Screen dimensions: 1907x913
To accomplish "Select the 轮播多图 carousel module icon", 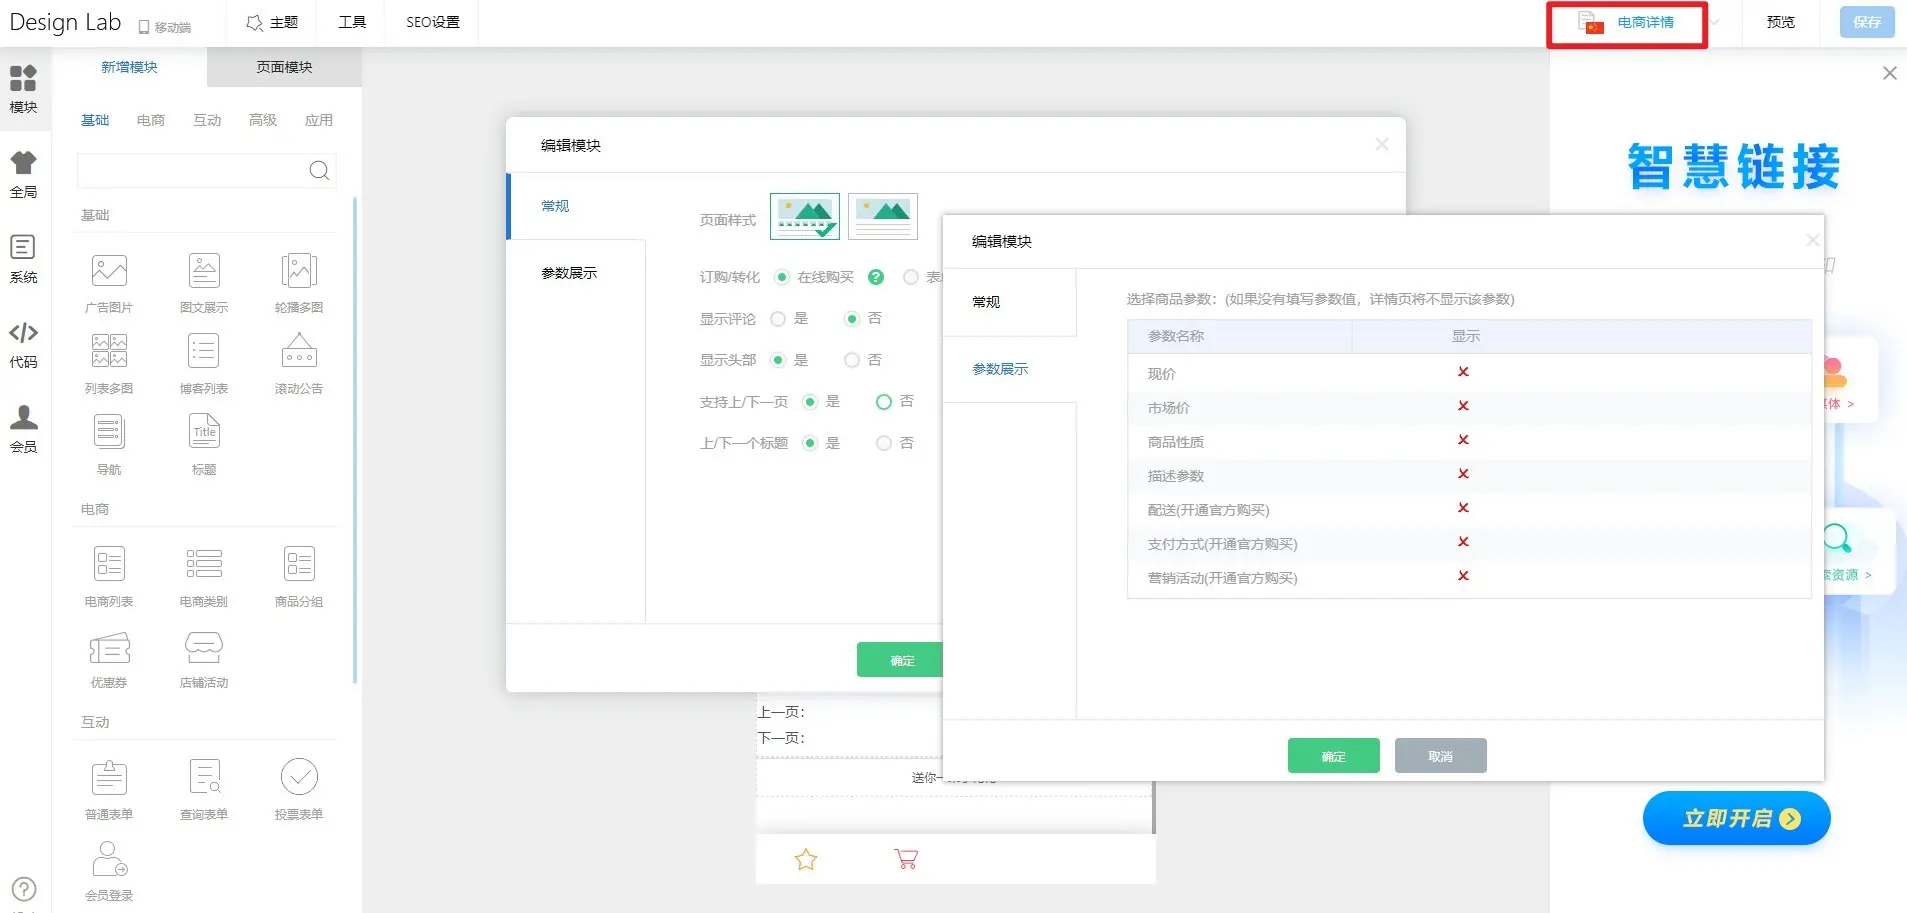I will tap(298, 272).
